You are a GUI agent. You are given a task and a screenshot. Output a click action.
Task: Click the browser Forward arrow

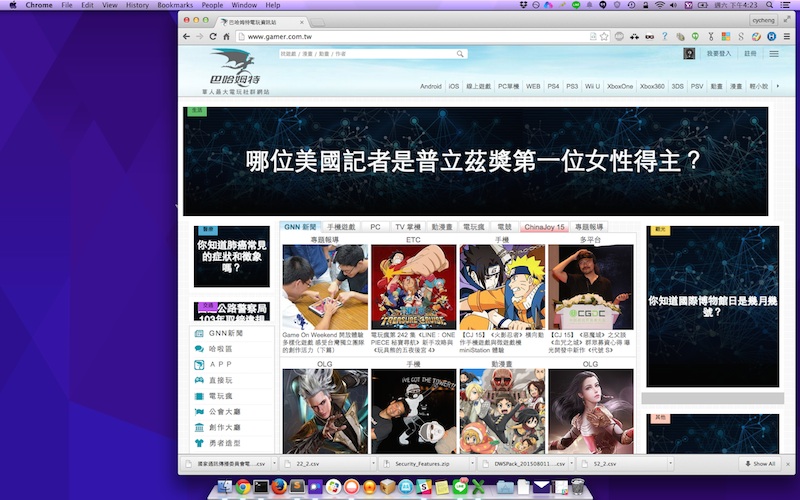point(199,37)
